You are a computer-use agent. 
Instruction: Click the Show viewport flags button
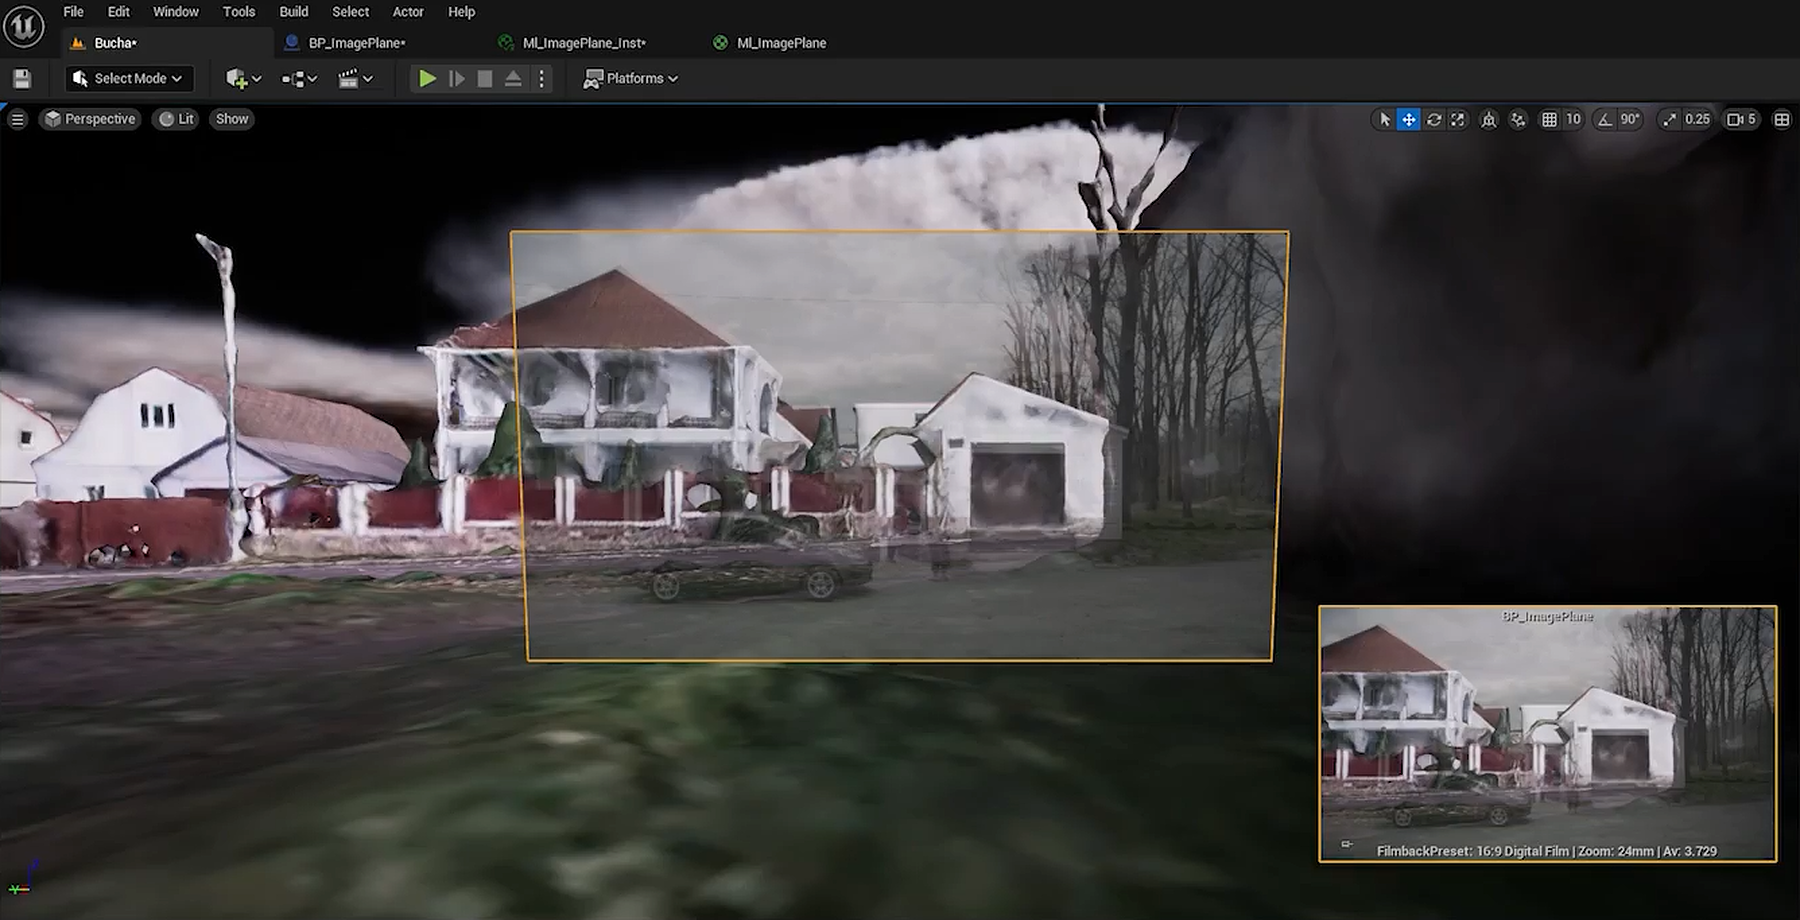coord(232,119)
